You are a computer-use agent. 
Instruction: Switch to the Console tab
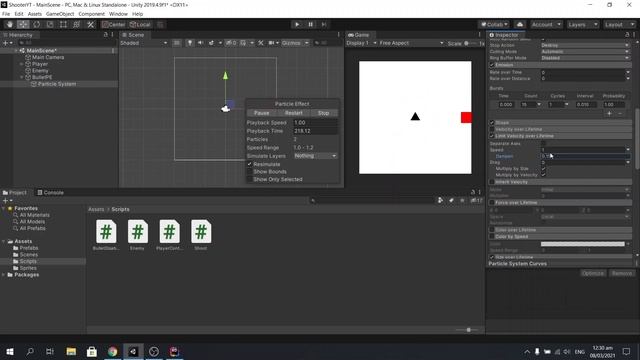point(51,193)
